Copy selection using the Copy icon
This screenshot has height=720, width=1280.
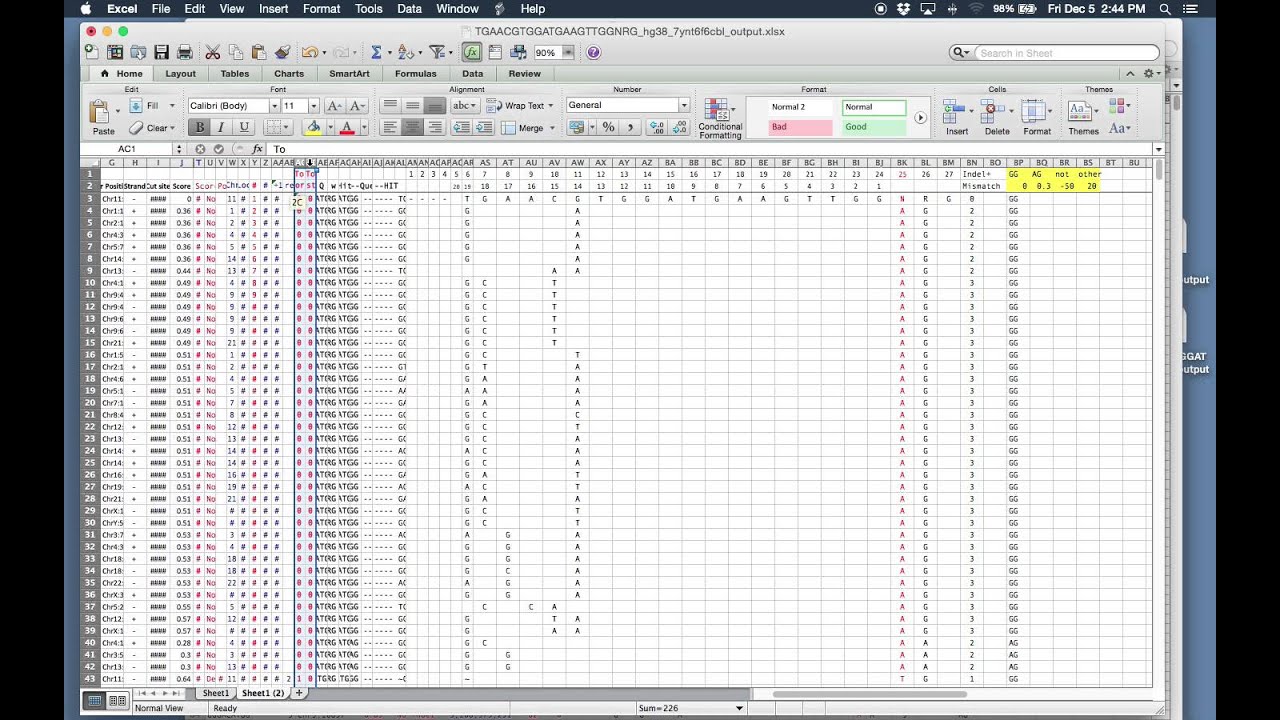point(236,52)
